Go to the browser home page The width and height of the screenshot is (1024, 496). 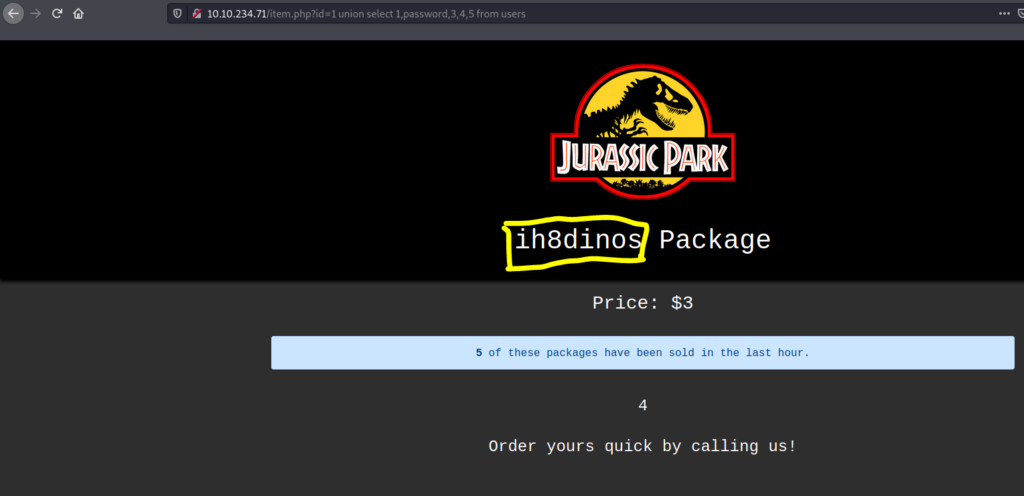pos(78,14)
